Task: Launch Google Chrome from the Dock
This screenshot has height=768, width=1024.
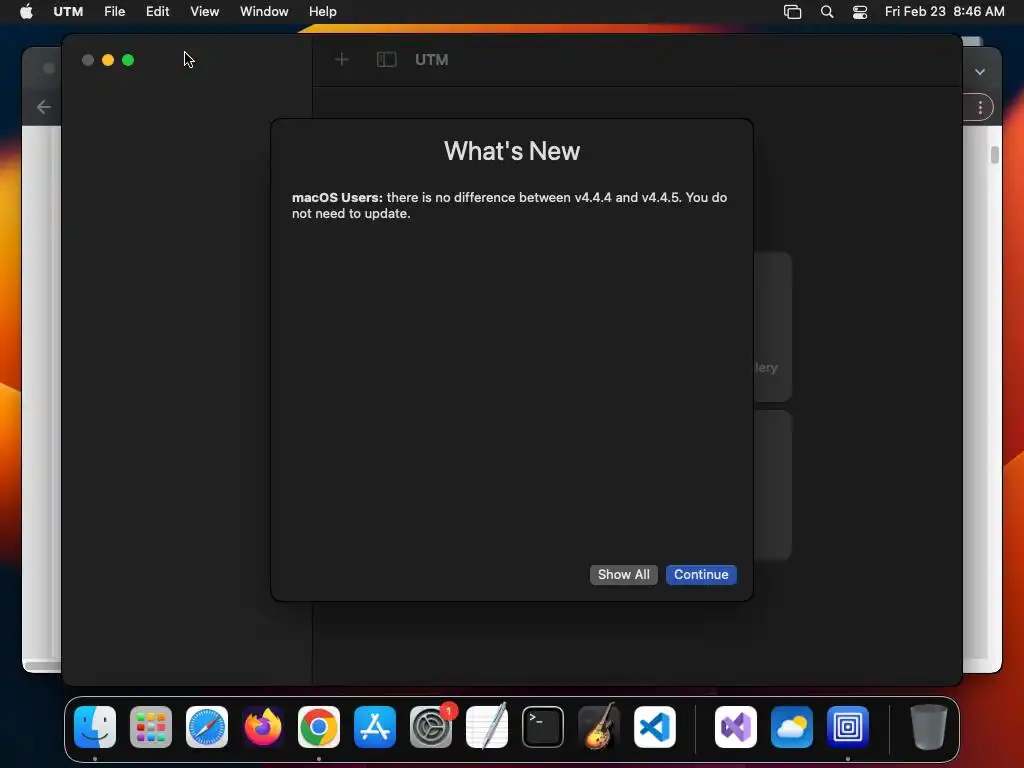Action: coord(319,727)
